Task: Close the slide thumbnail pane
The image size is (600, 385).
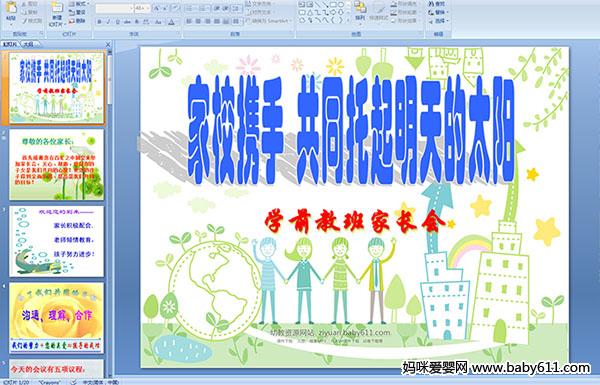Action: 108,44
